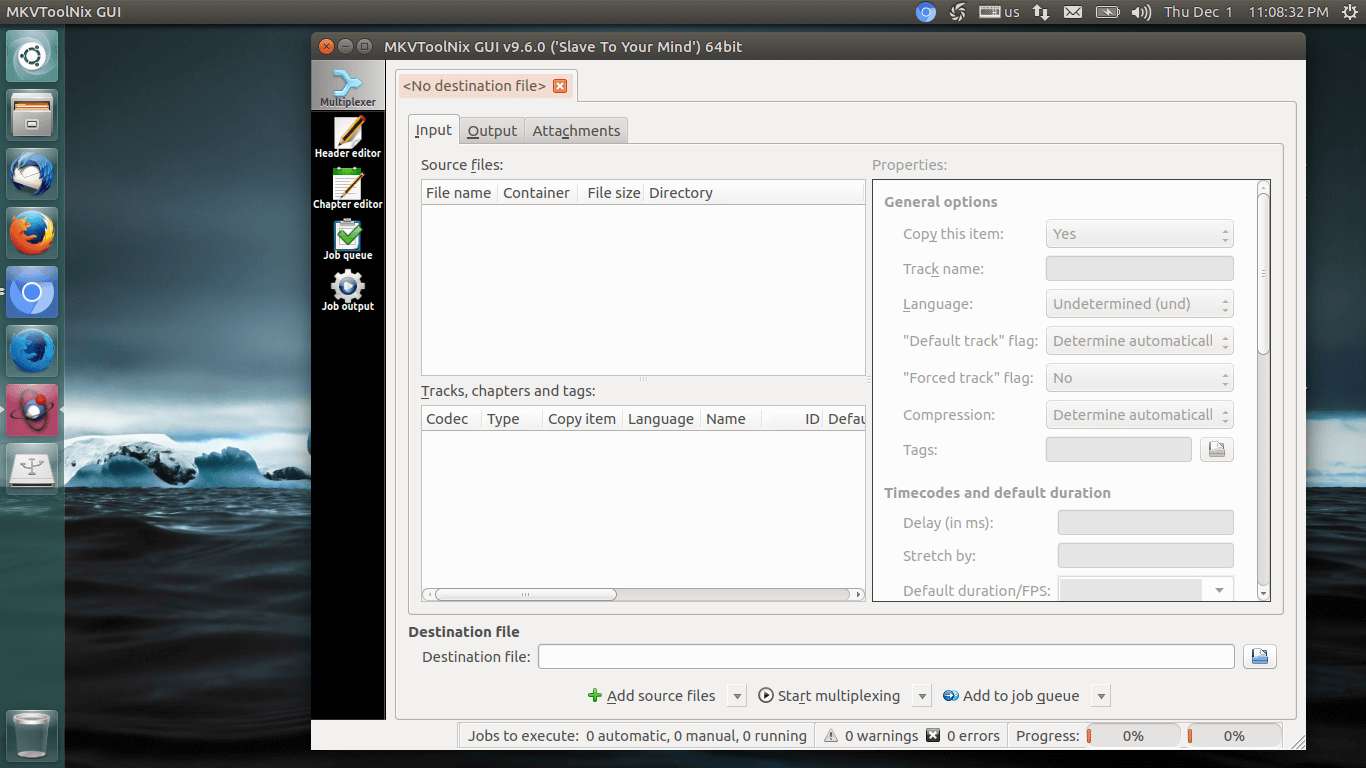
Task: Switch to the Chapter editor
Action: tap(347, 189)
